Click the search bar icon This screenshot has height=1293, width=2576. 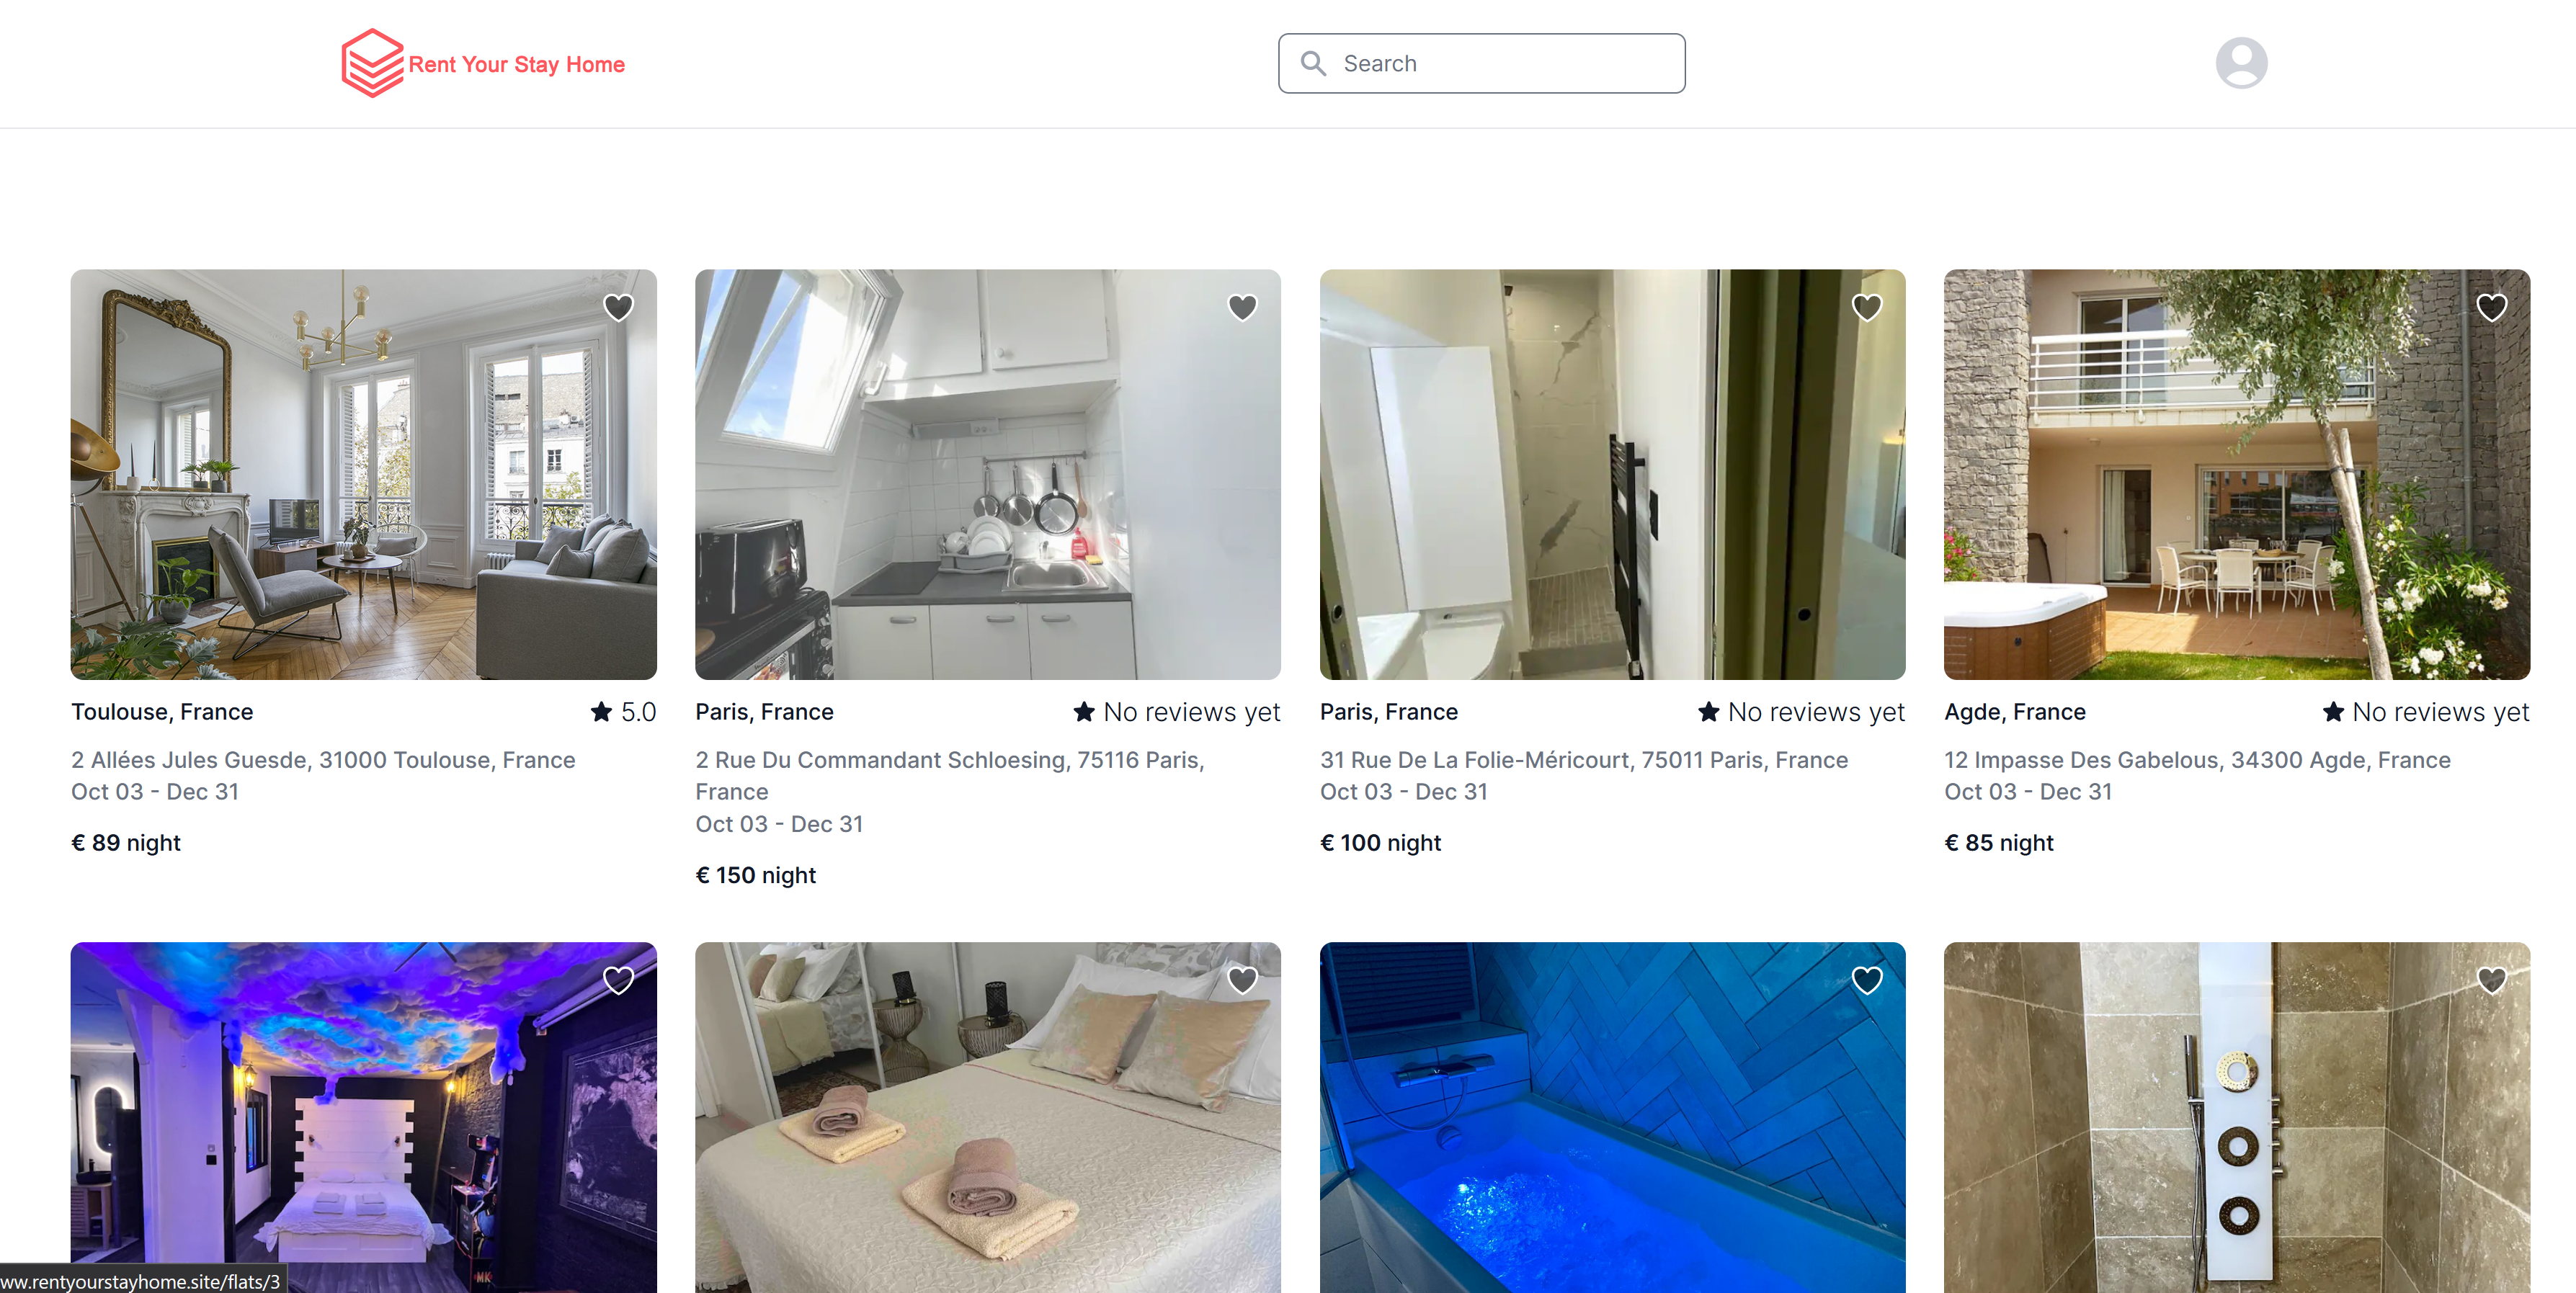click(x=1313, y=63)
